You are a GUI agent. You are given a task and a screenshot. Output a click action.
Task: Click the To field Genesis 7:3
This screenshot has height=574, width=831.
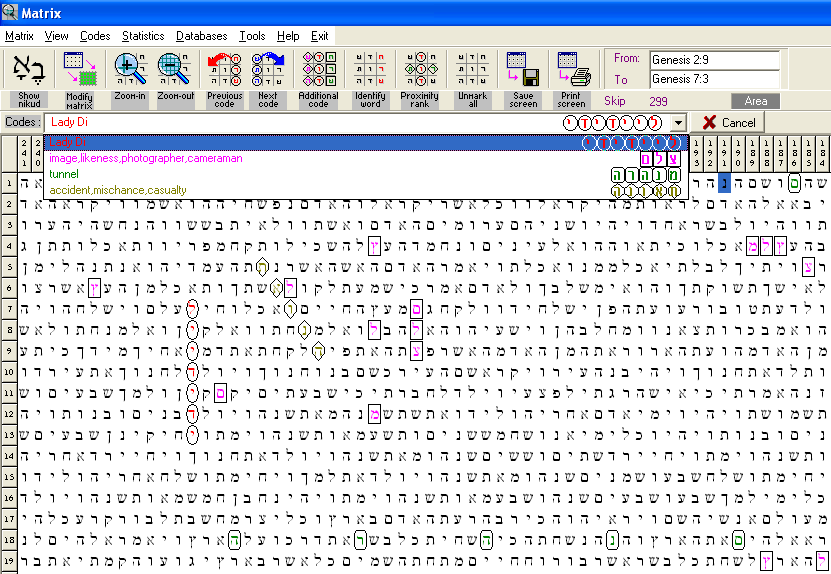[x=714, y=79]
